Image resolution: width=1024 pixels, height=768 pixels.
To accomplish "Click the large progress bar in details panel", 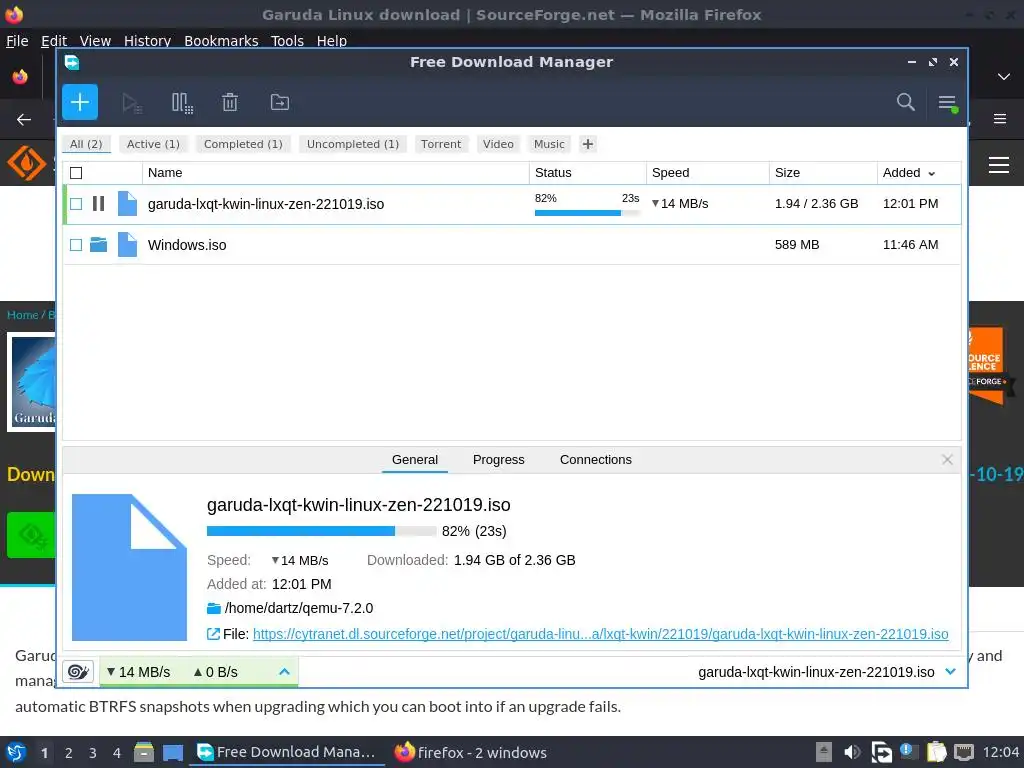I will coord(321,531).
